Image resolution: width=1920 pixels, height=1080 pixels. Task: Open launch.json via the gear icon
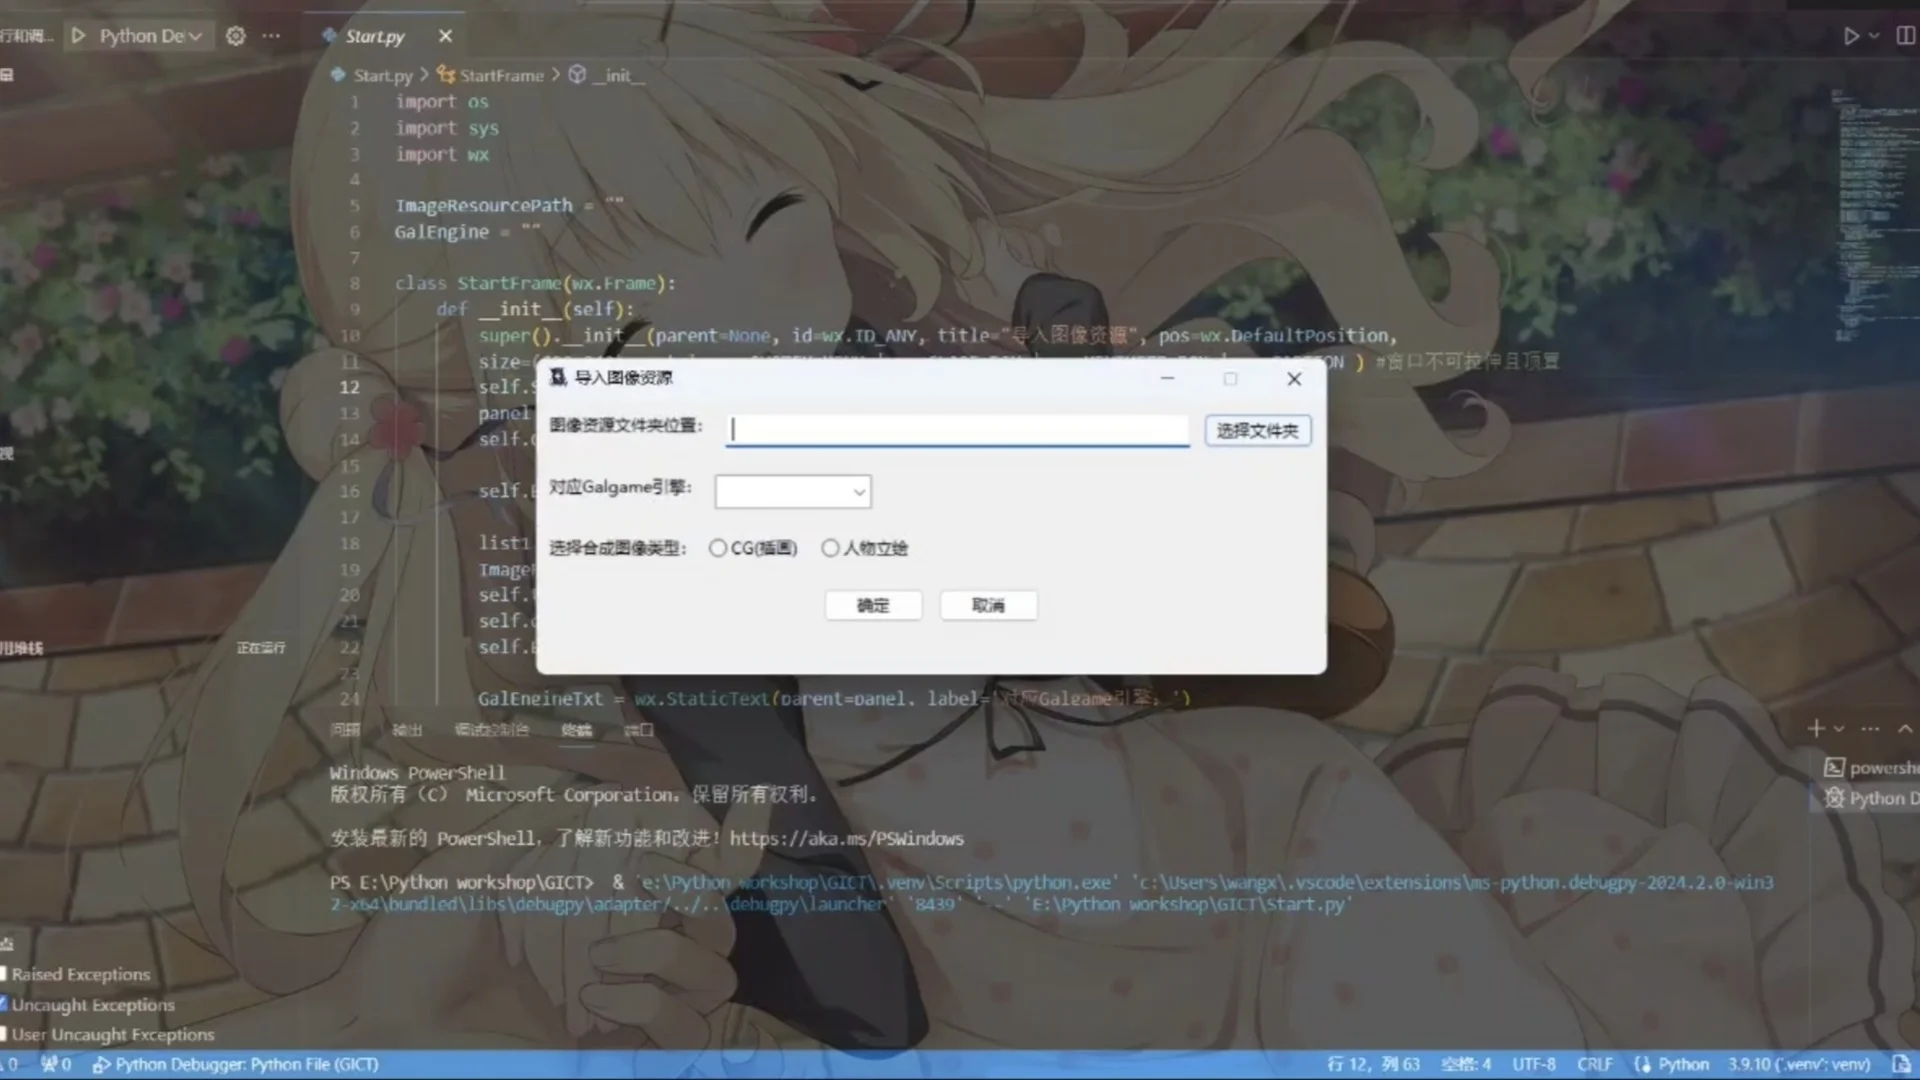coord(235,36)
